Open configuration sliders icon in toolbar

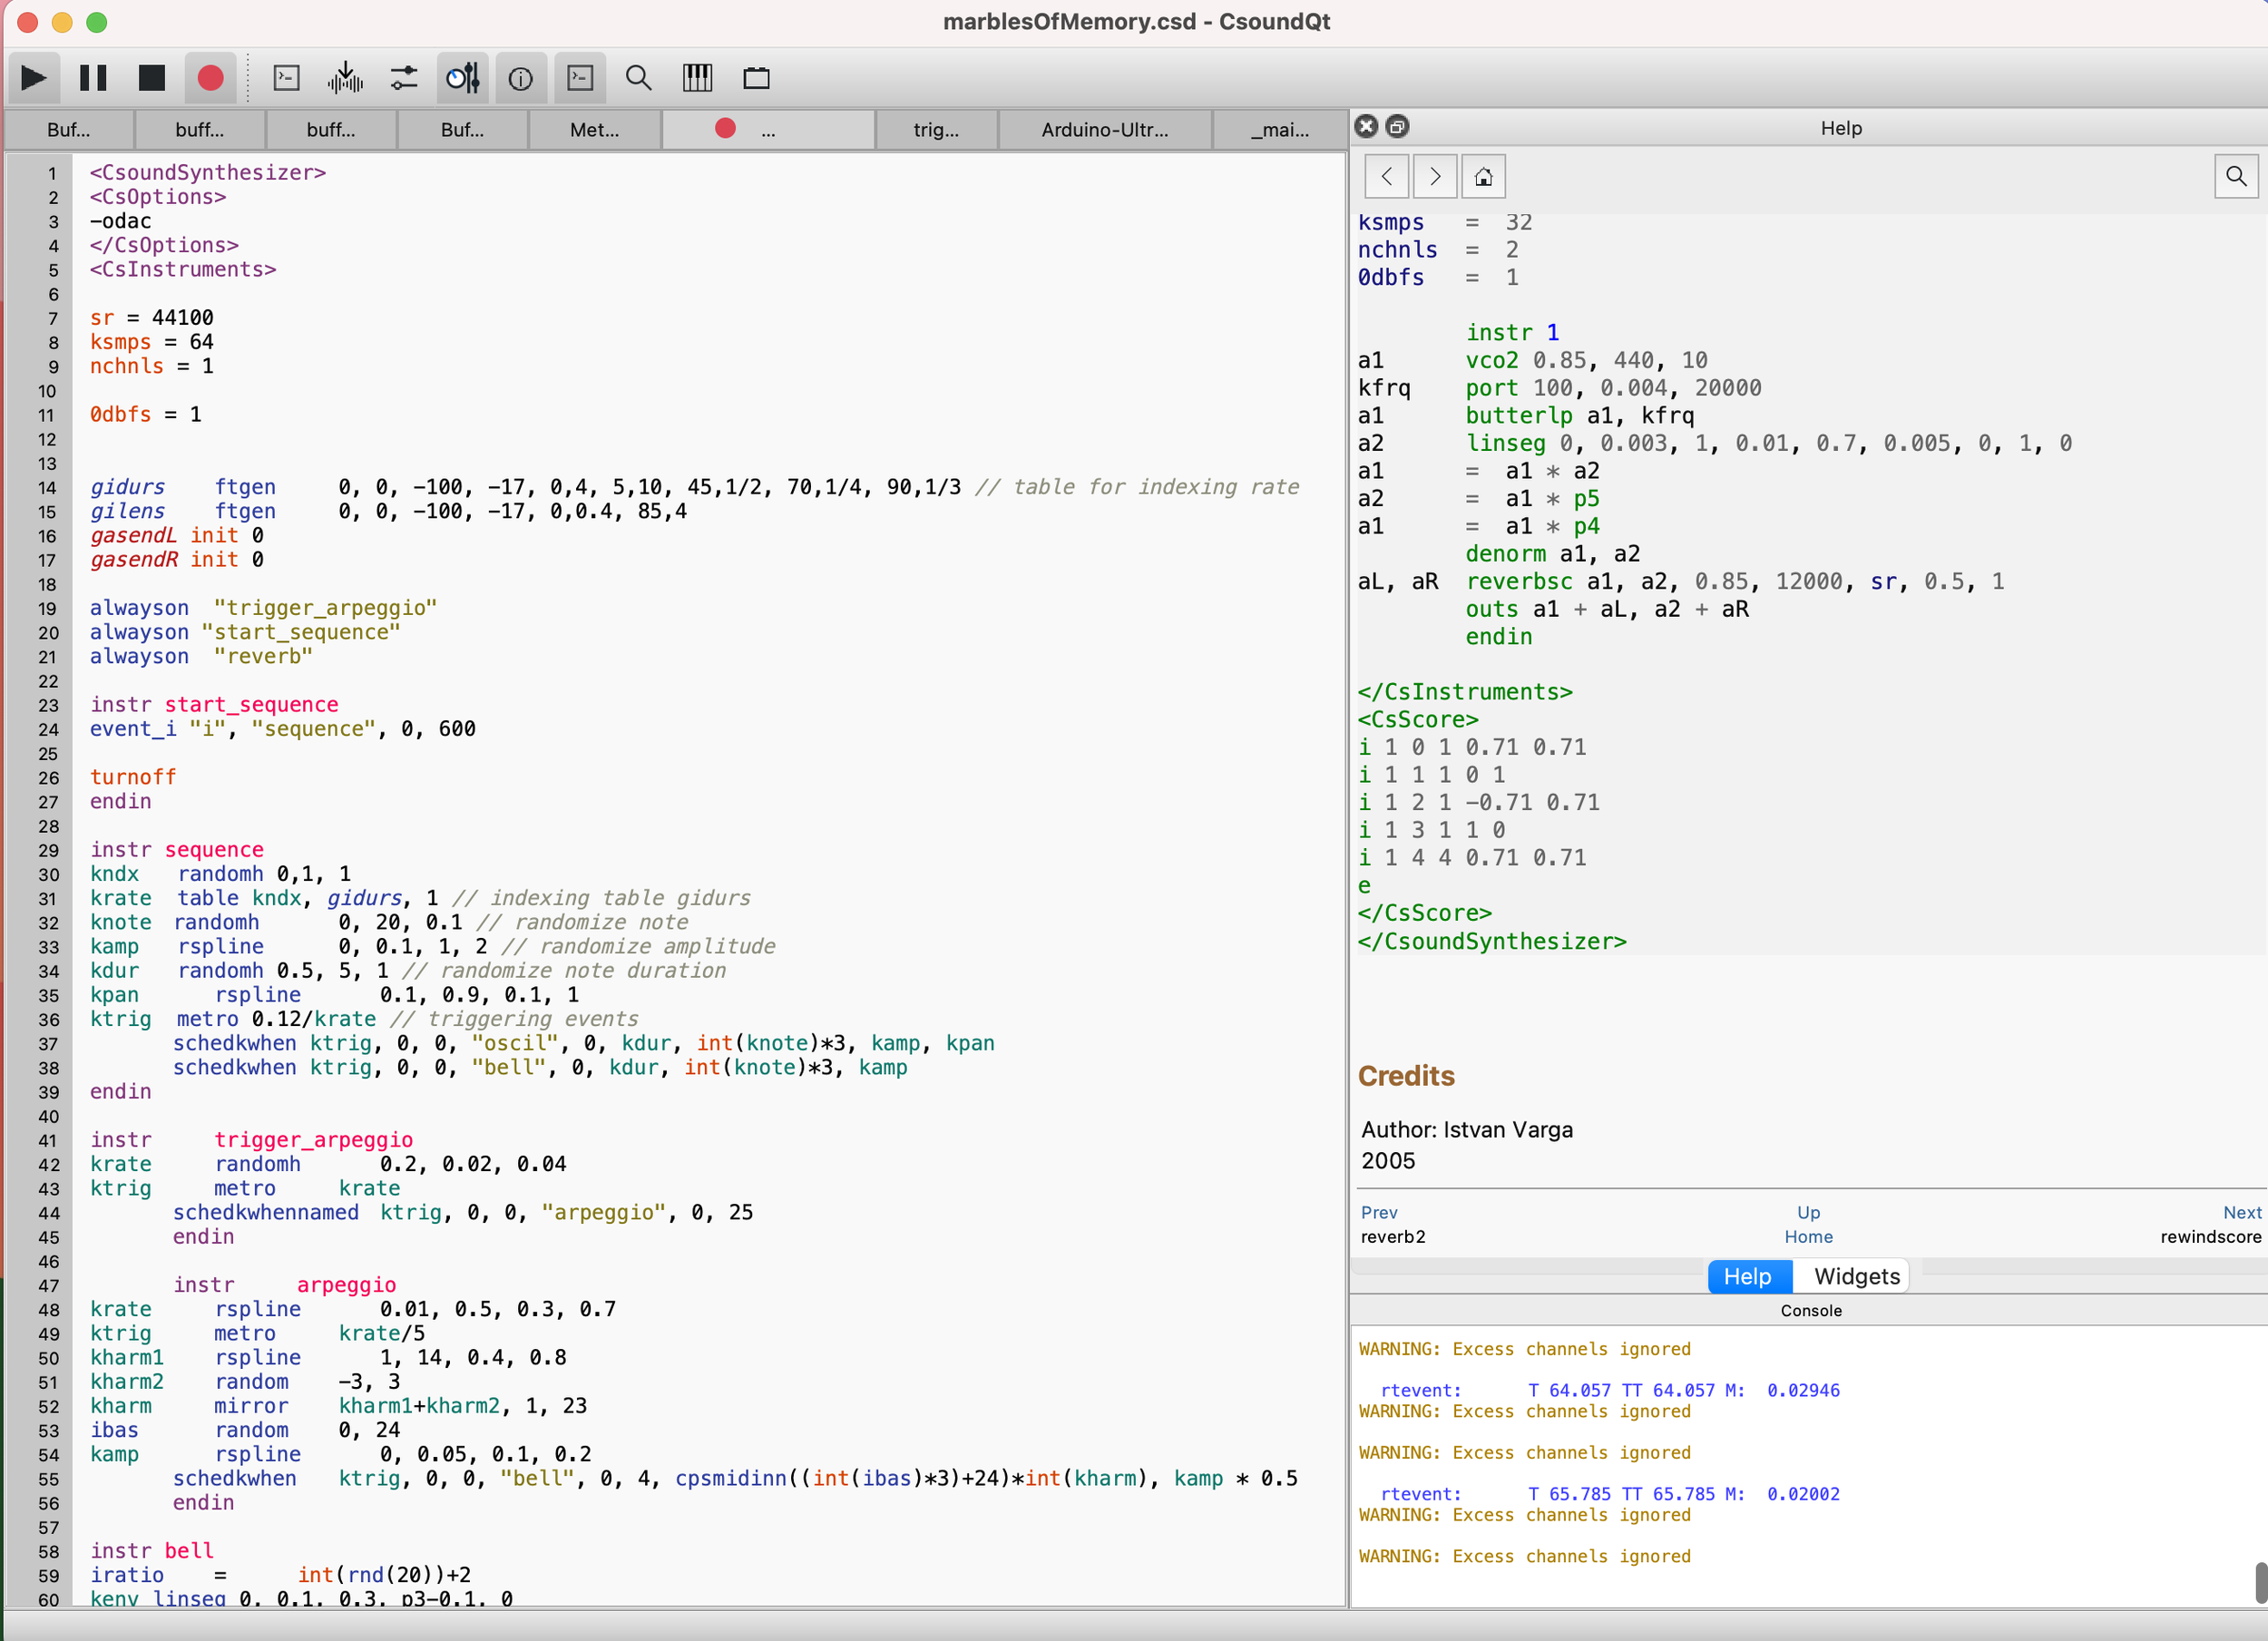pyautogui.click(x=404, y=78)
